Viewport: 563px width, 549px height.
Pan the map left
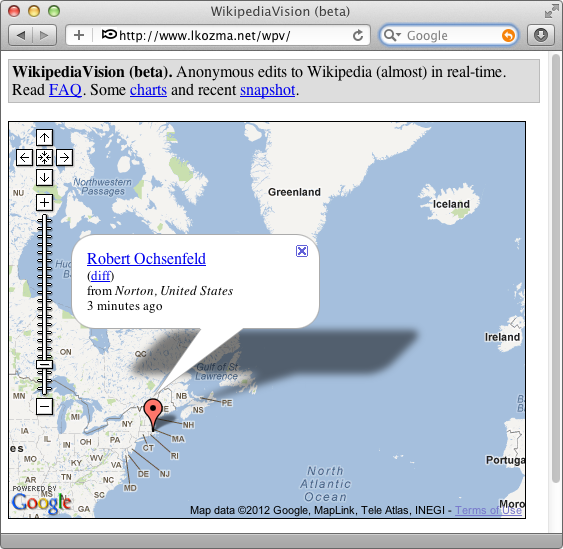point(24,157)
